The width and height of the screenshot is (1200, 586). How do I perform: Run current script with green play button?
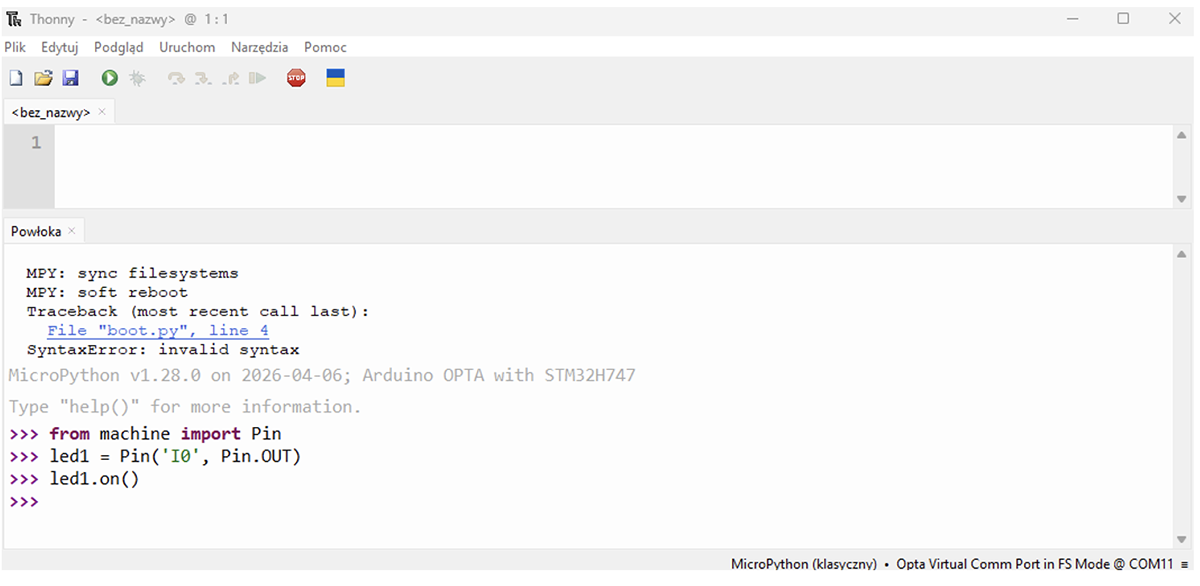[109, 78]
